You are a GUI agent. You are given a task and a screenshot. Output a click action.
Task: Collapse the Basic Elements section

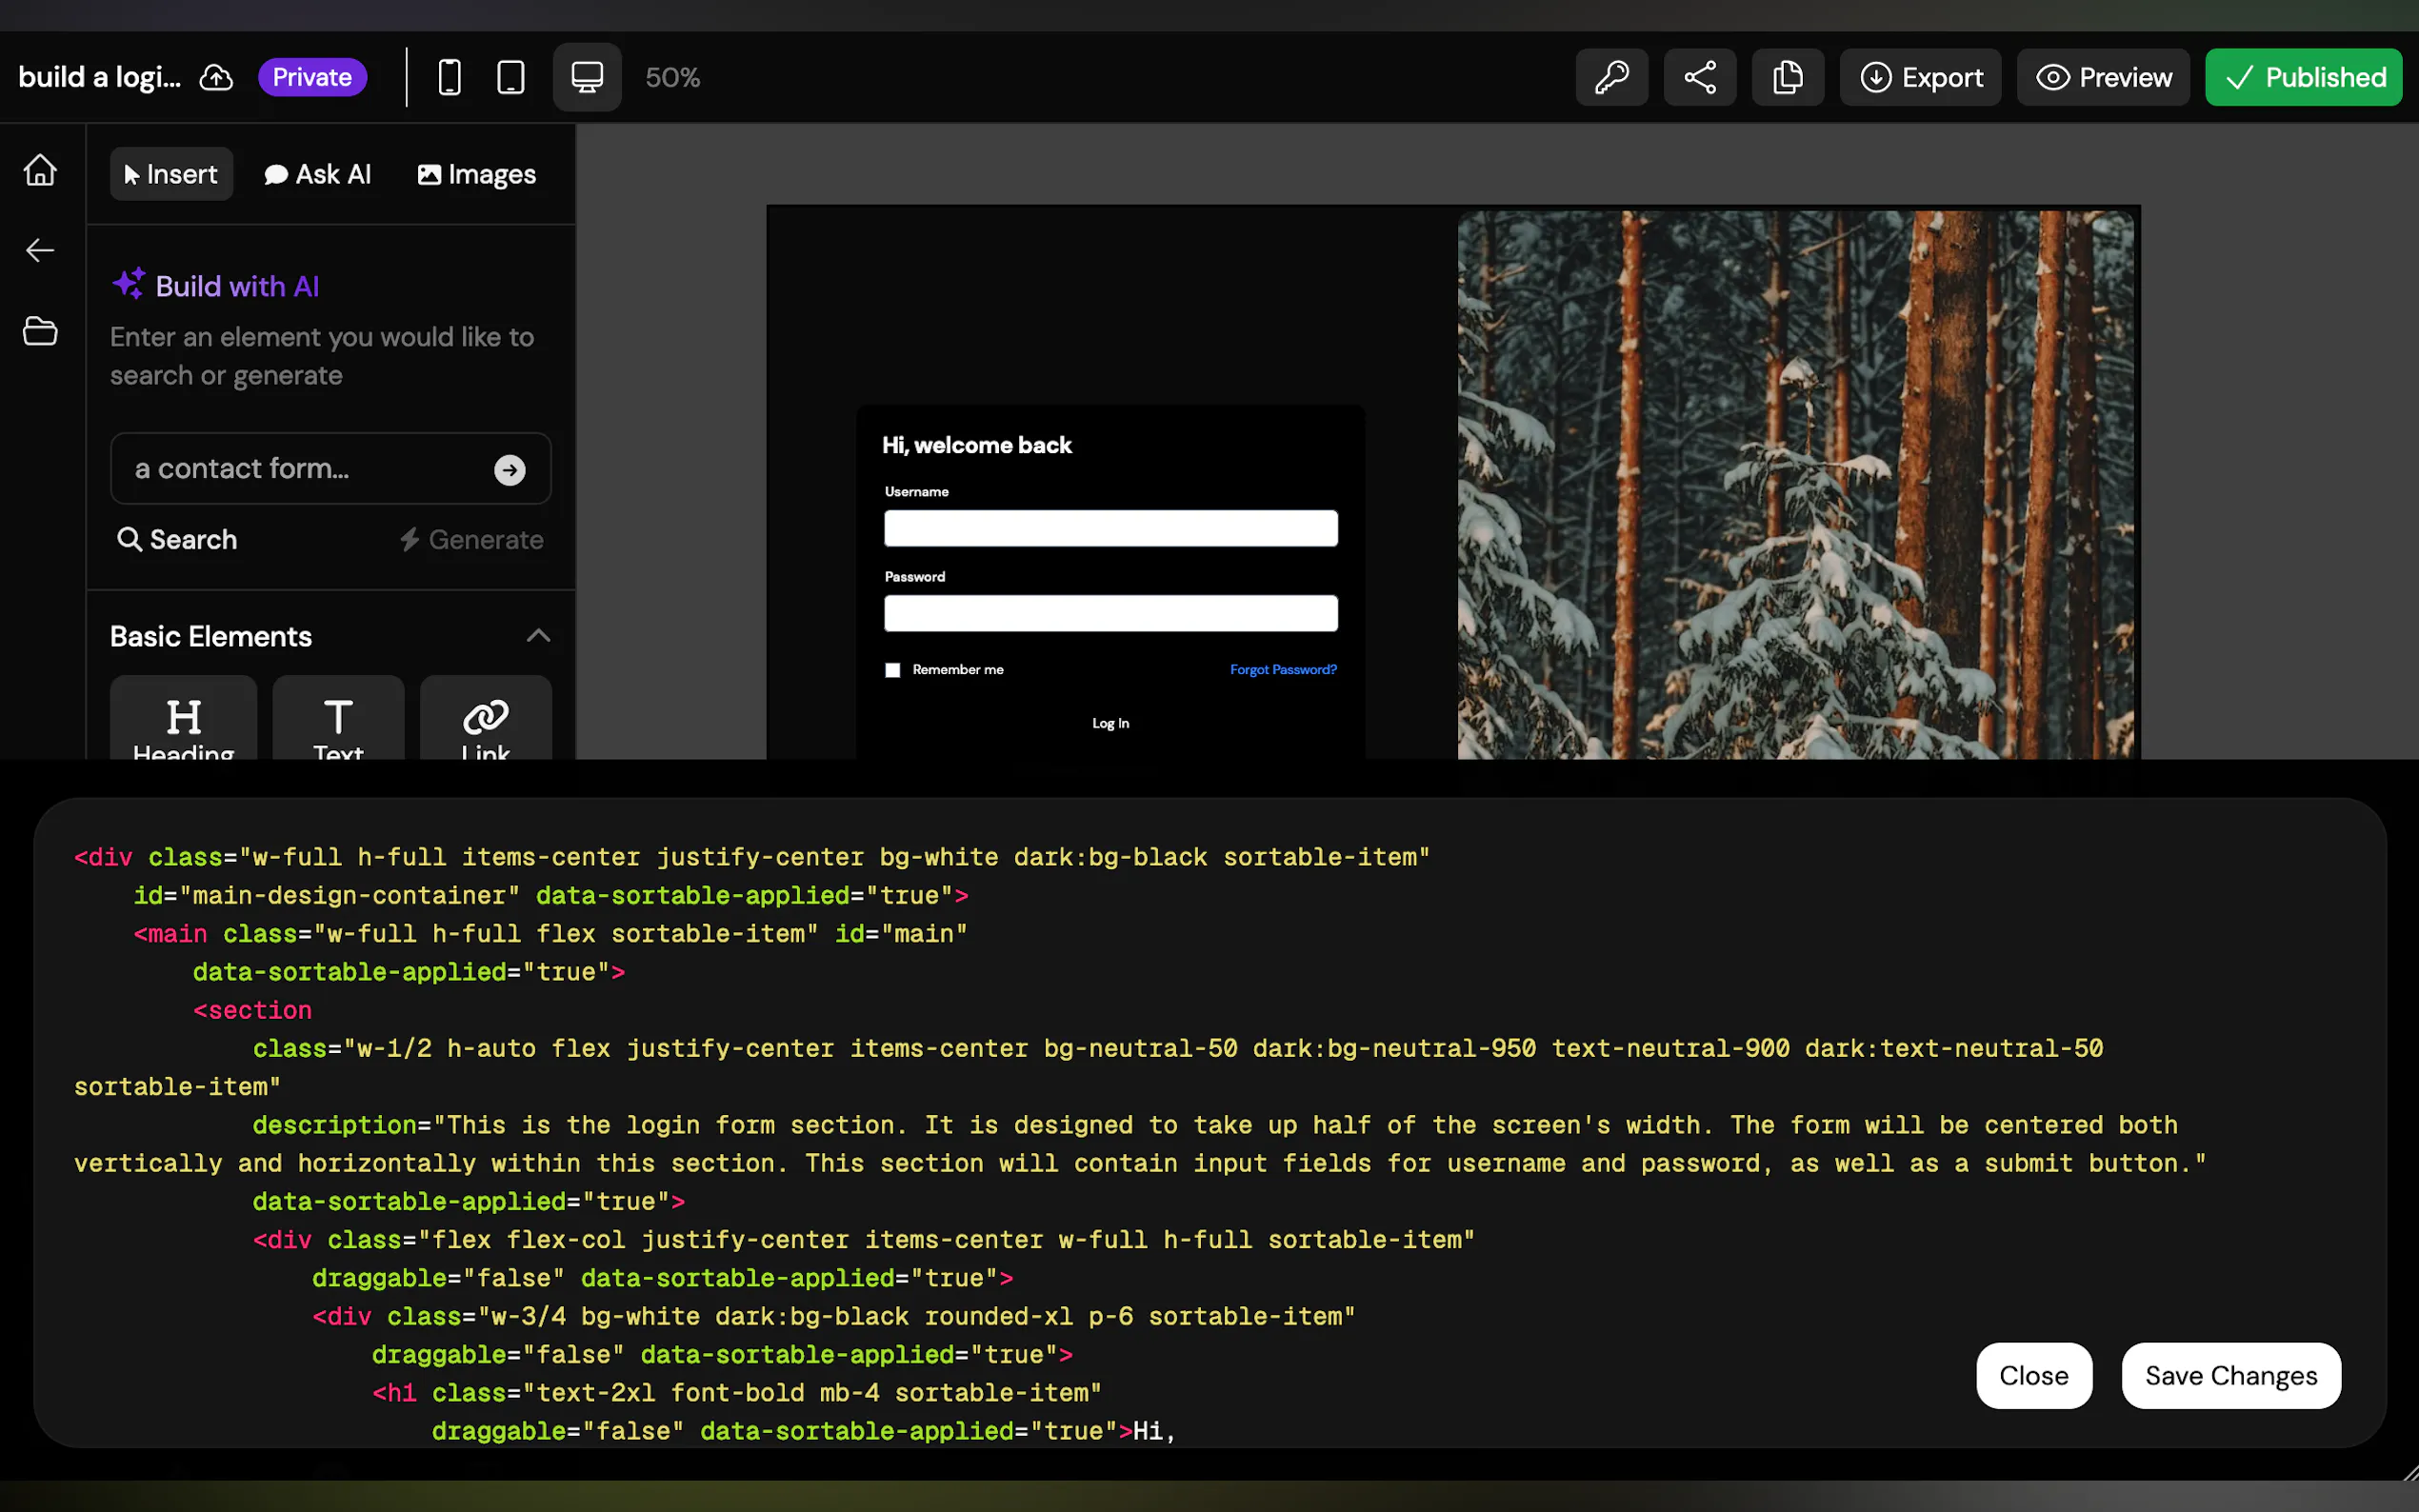point(538,636)
